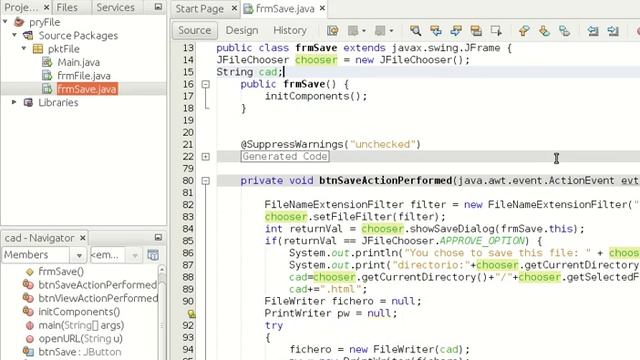Collapse the pryFile project node
Viewport: 640px width, 360px height.
[x=5, y=22]
